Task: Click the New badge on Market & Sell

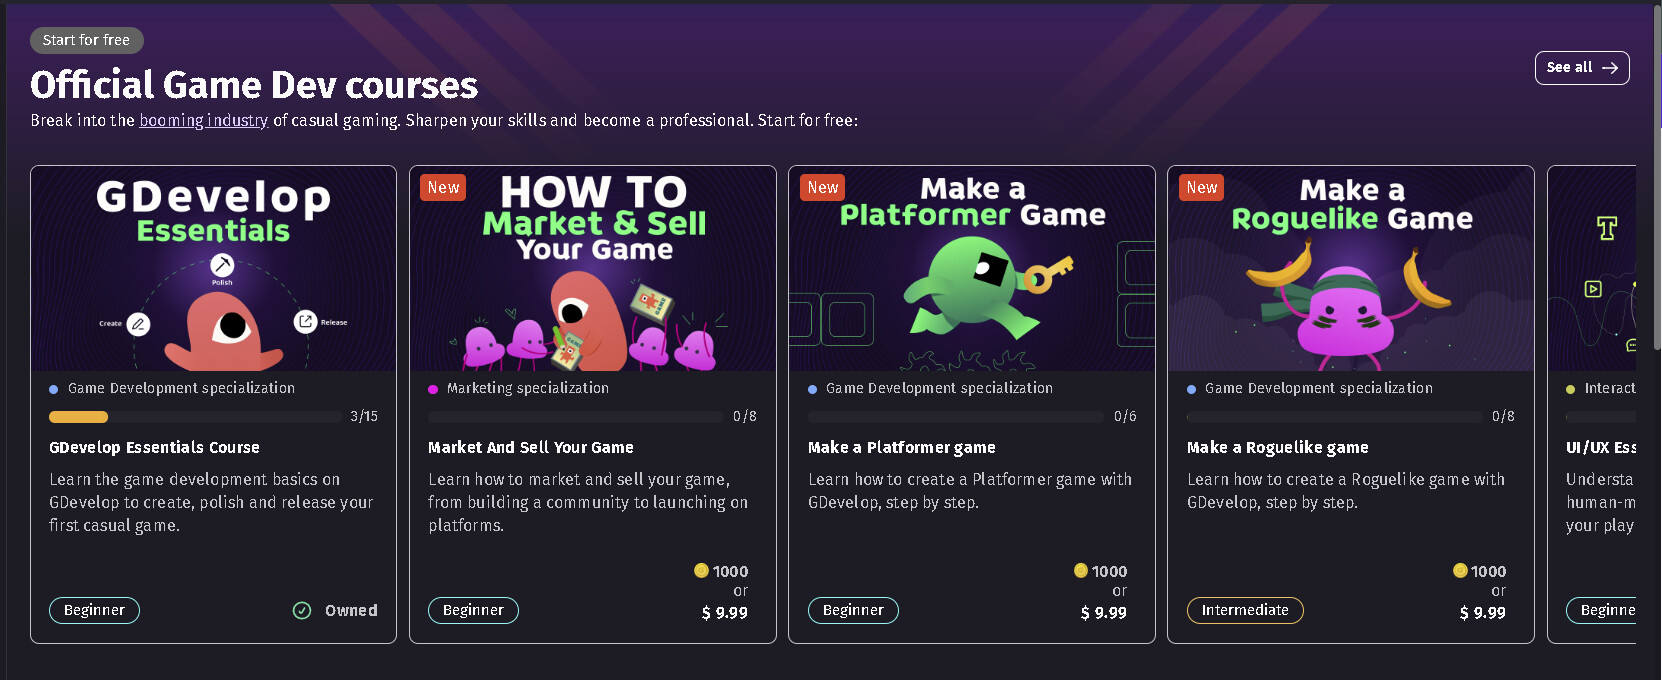Action: [443, 188]
